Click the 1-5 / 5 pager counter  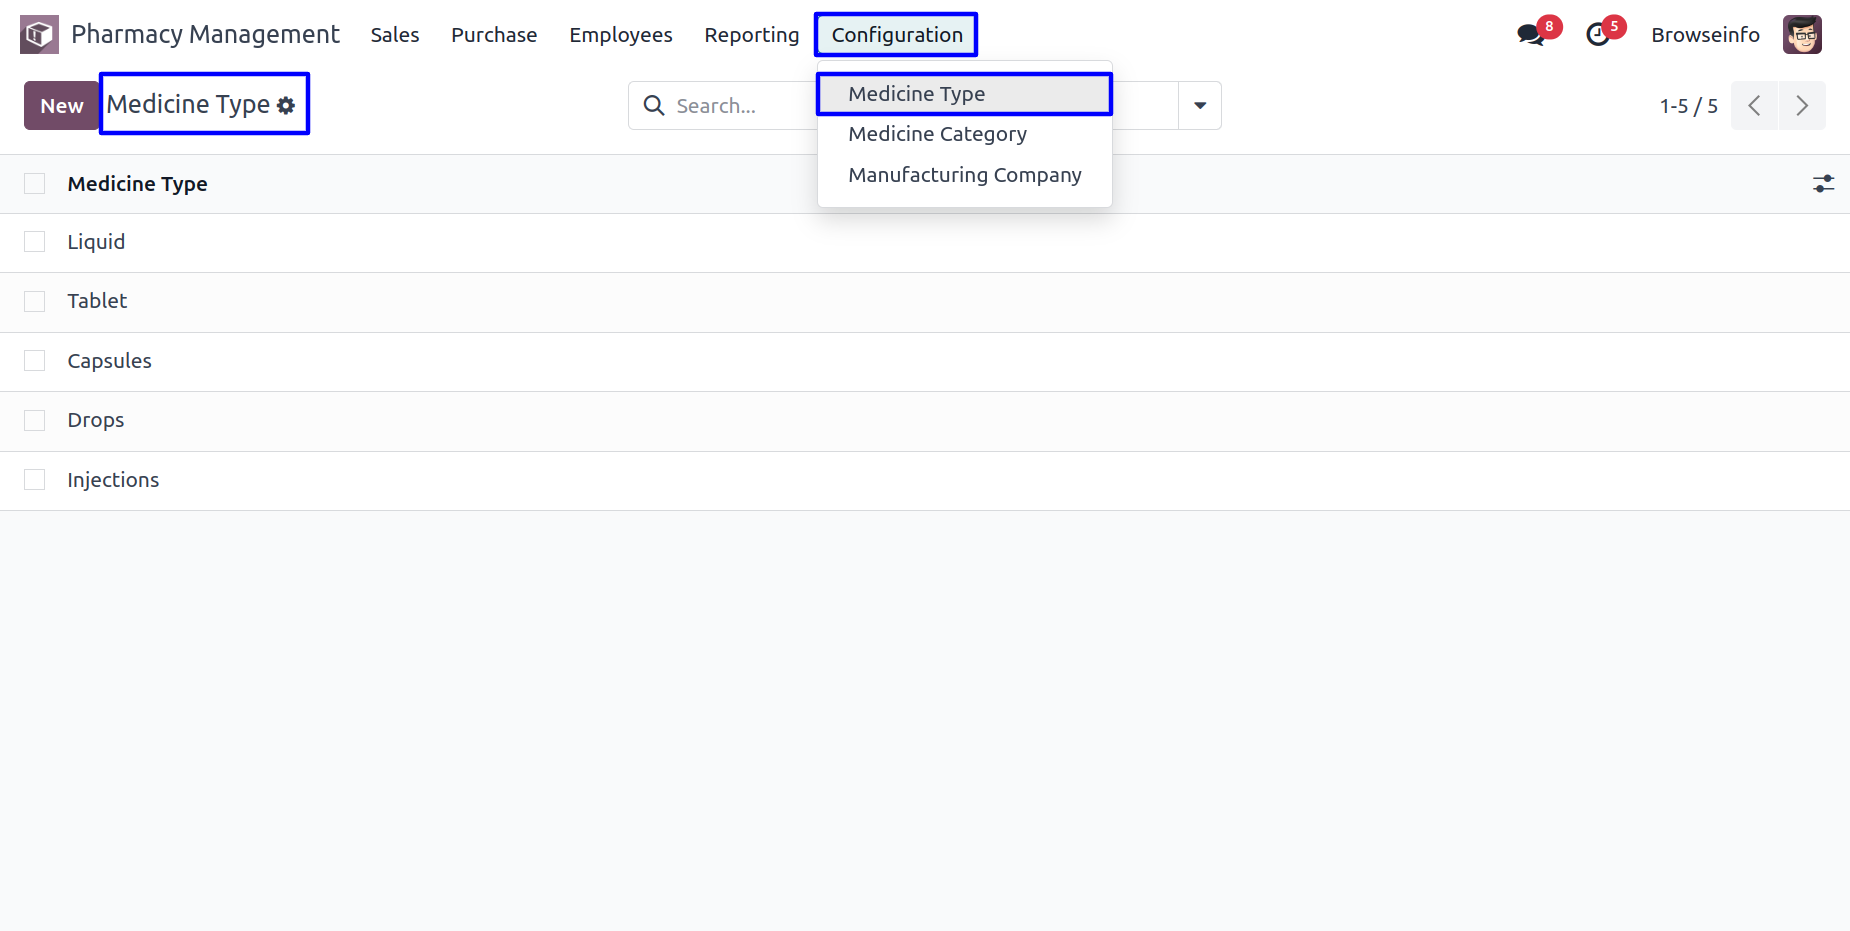tap(1688, 106)
